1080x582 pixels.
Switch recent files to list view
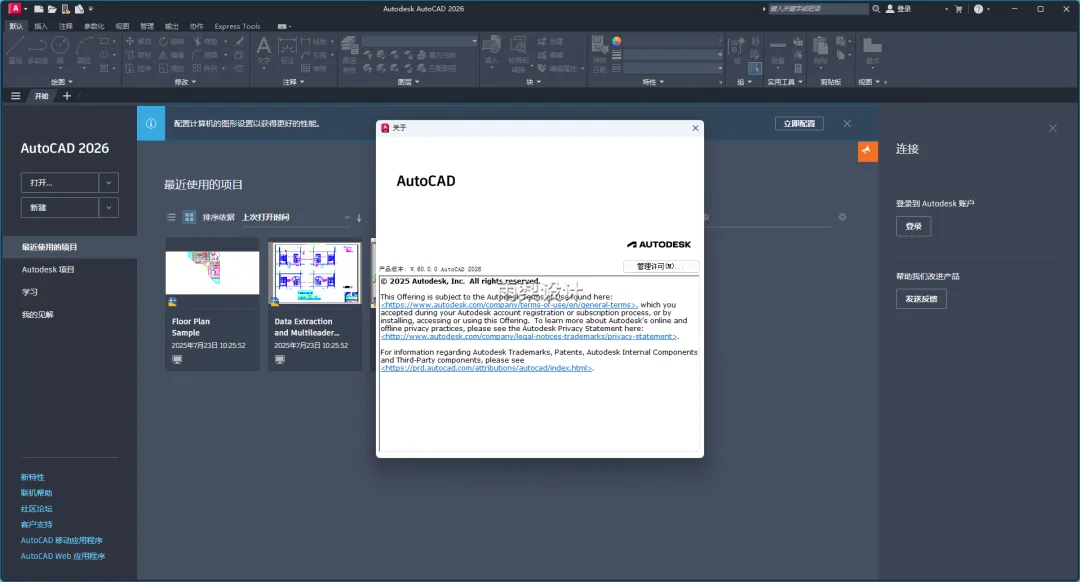tap(172, 217)
